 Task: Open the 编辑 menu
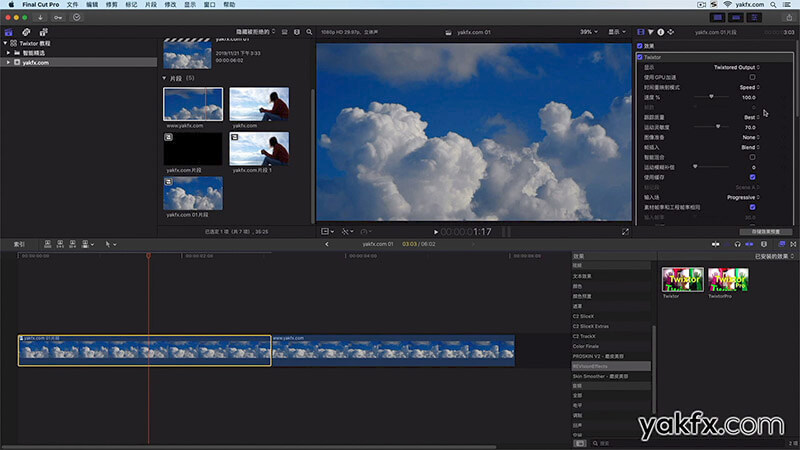92,5
